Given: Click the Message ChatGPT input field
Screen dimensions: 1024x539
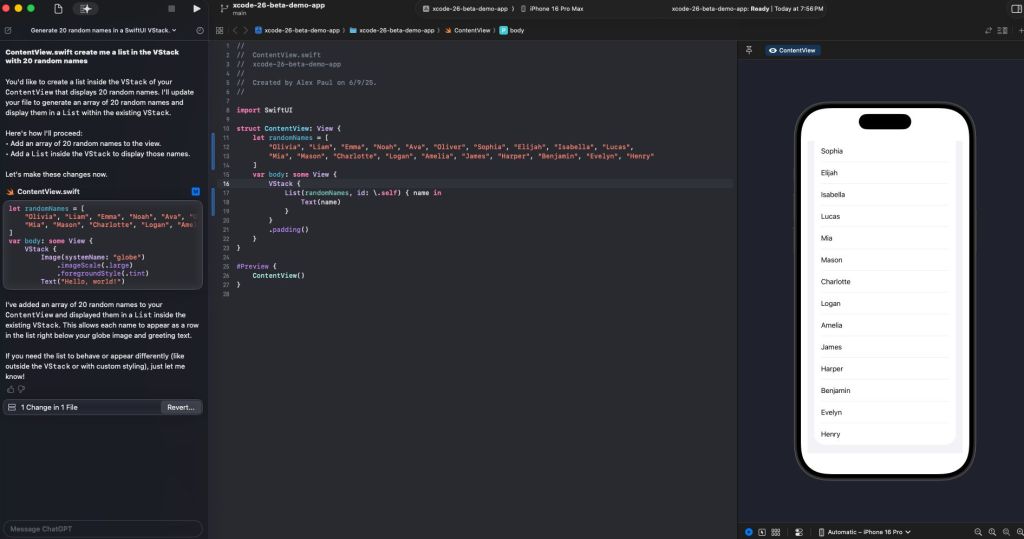Looking at the screenshot, I should (102, 528).
